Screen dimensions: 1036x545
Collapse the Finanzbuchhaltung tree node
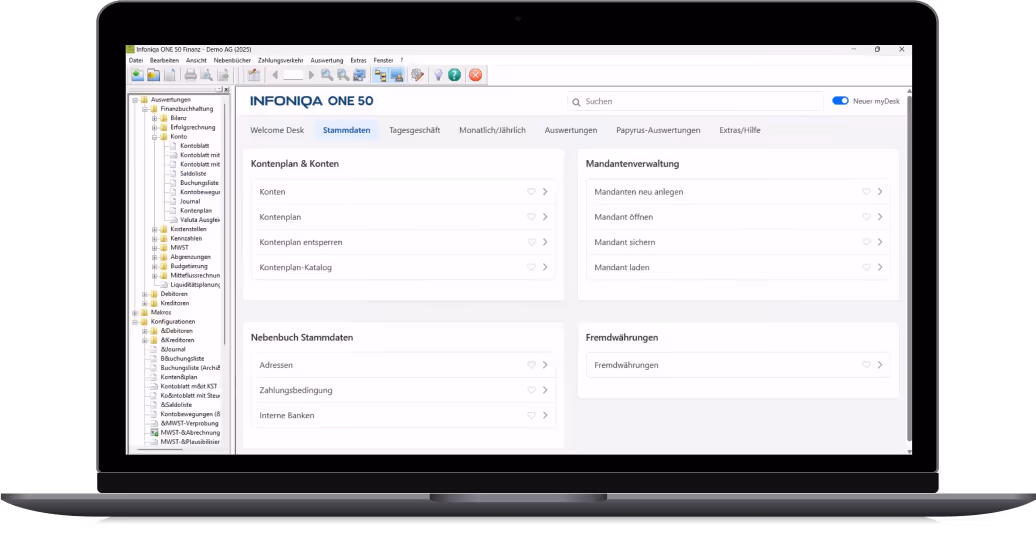[x=145, y=109]
